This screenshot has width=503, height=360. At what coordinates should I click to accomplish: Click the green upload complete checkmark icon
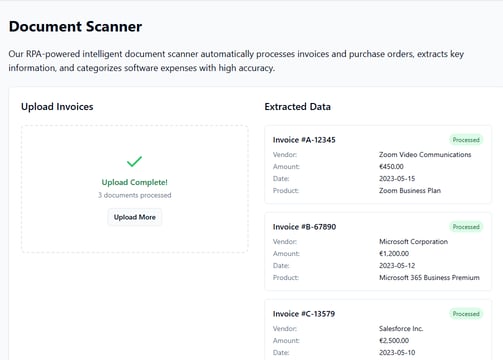(x=134, y=161)
